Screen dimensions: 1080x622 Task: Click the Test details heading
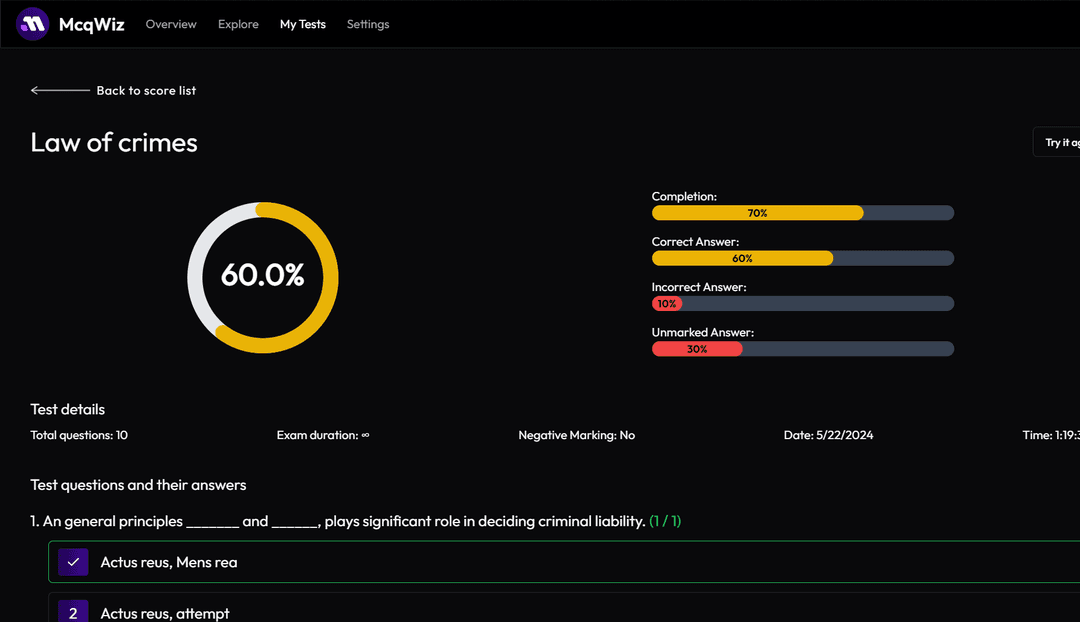tap(68, 409)
